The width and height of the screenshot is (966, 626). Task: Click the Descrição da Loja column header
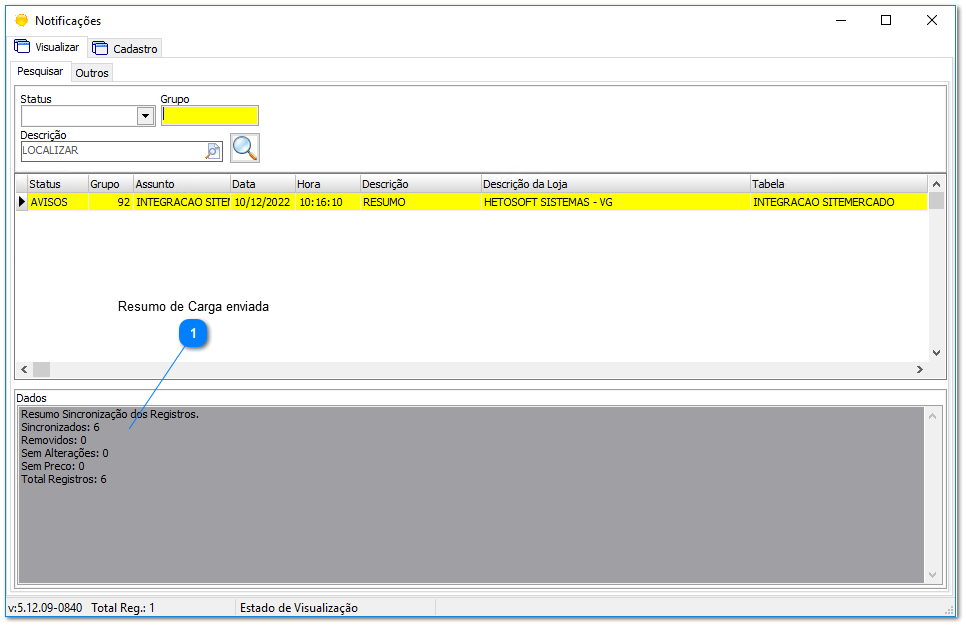click(x=614, y=184)
